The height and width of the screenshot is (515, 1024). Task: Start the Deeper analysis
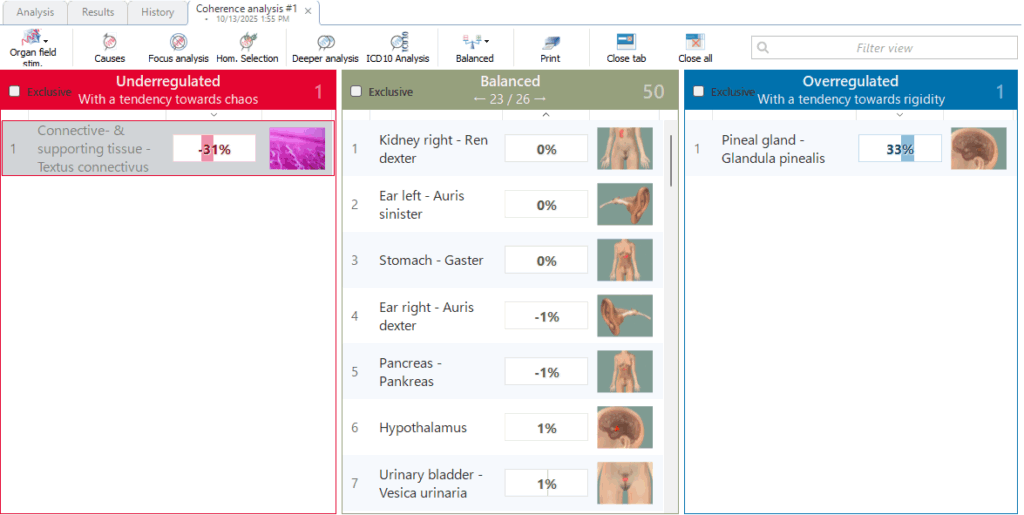[x=325, y=47]
